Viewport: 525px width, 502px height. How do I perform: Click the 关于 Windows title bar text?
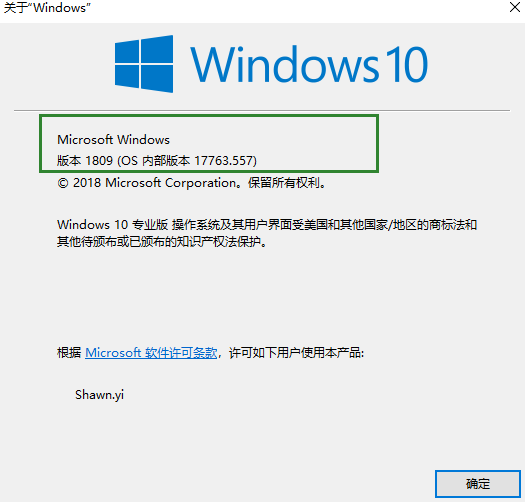tap(47, 7)
